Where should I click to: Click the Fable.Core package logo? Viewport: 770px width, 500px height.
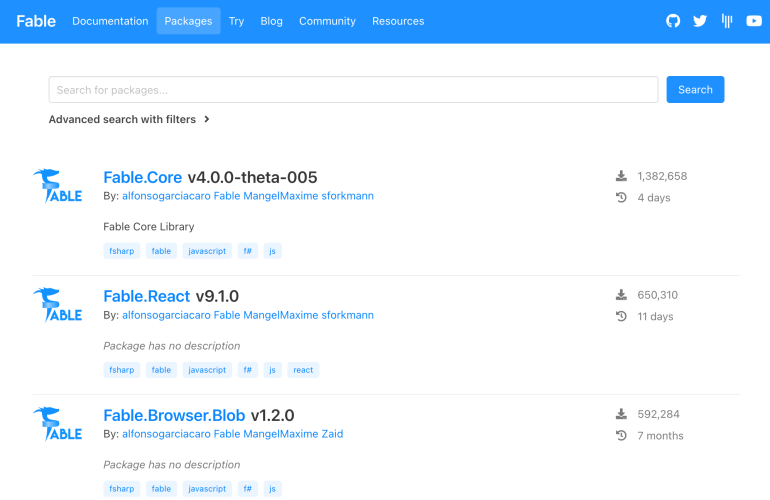[x=57, y=186]
